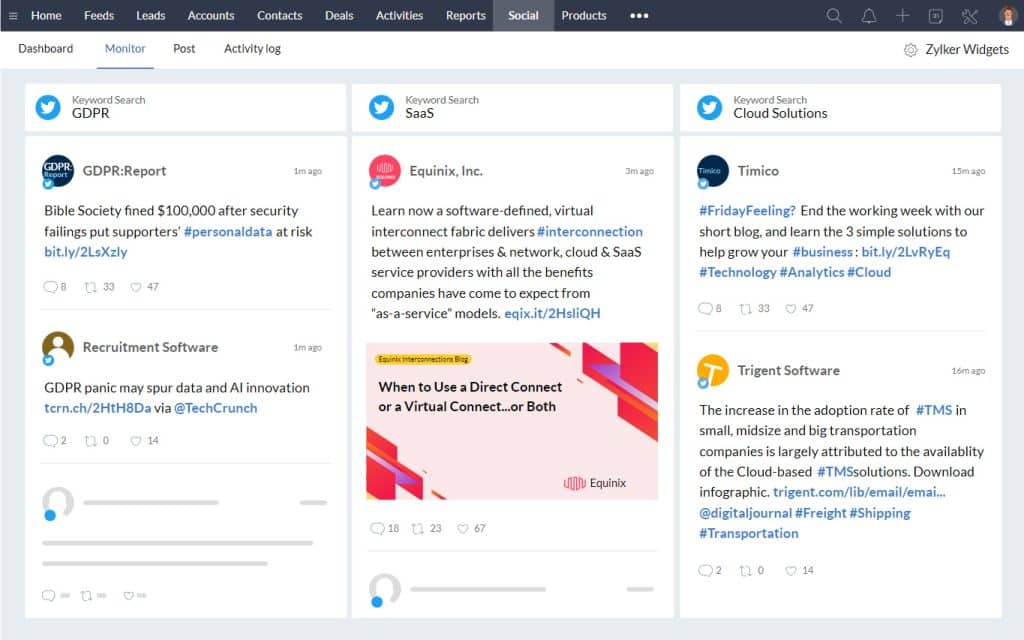Open the Reports module
The height and width of the screenshot is (640, 1024).
click(x=465, y=15)
